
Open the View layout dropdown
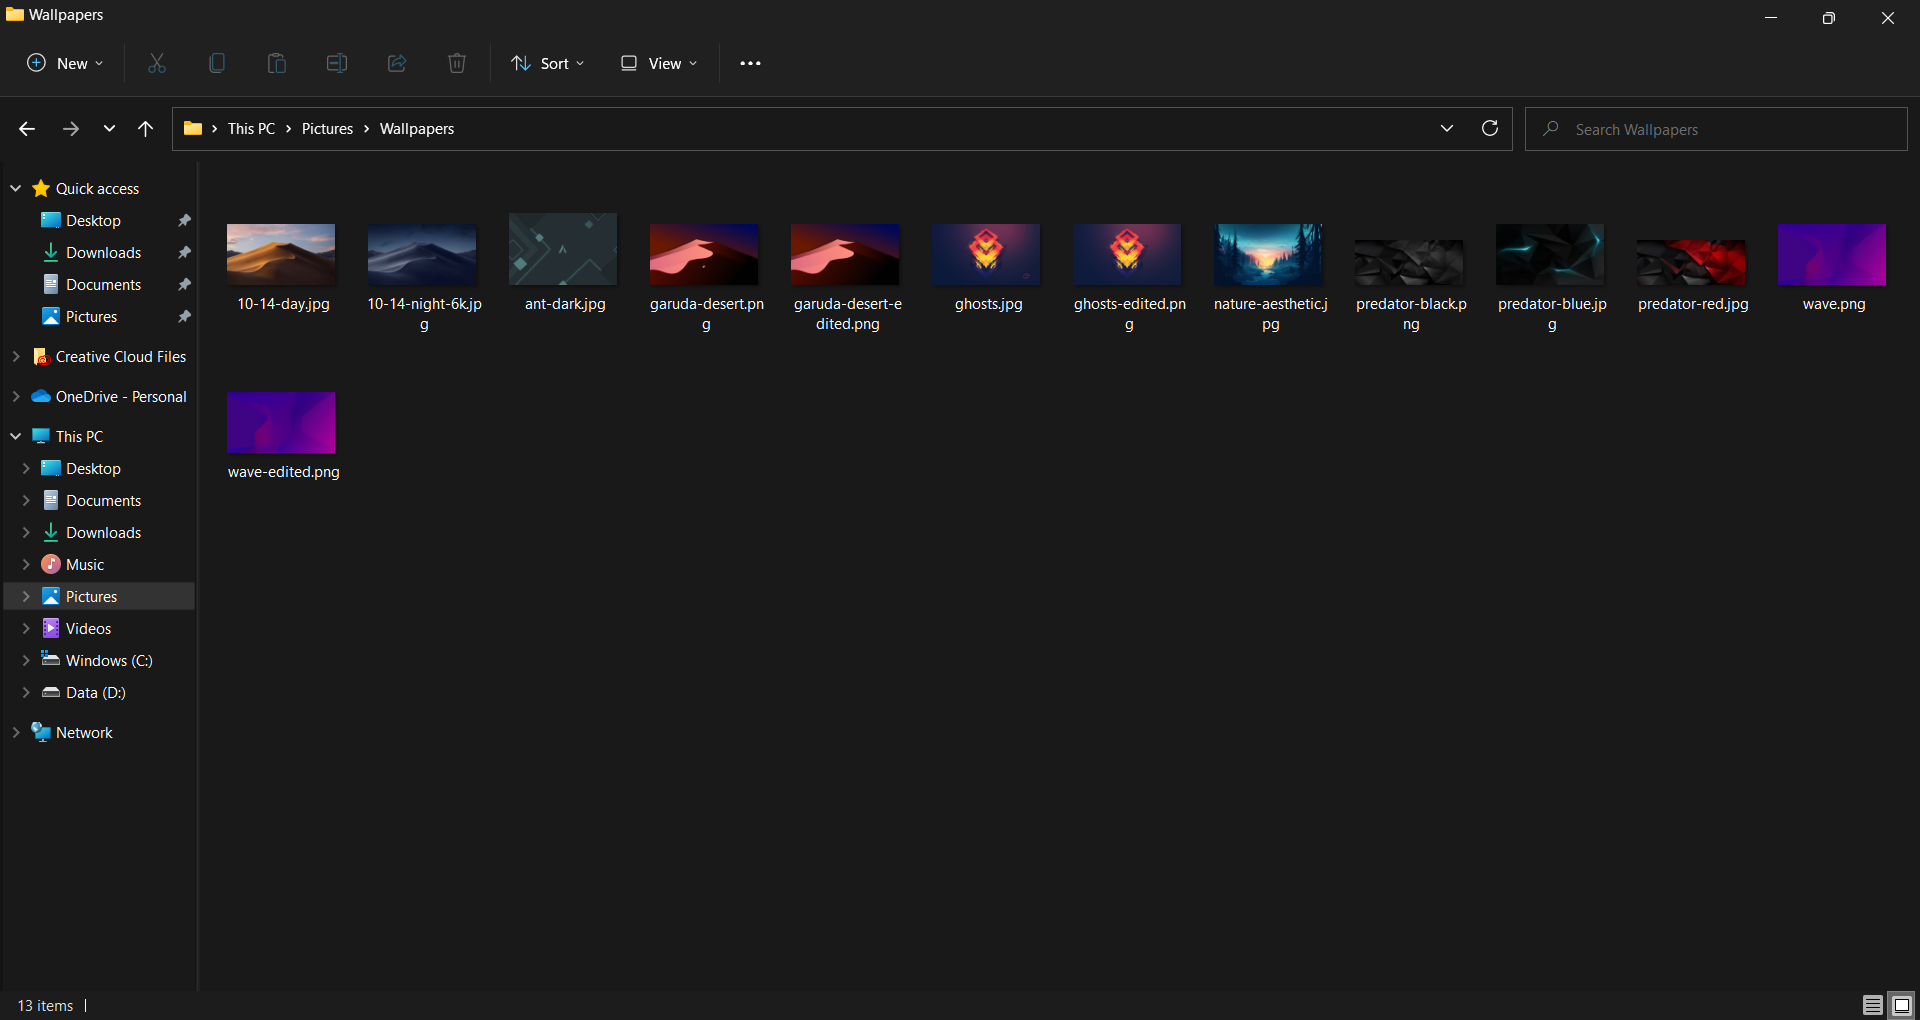[658, 63]
